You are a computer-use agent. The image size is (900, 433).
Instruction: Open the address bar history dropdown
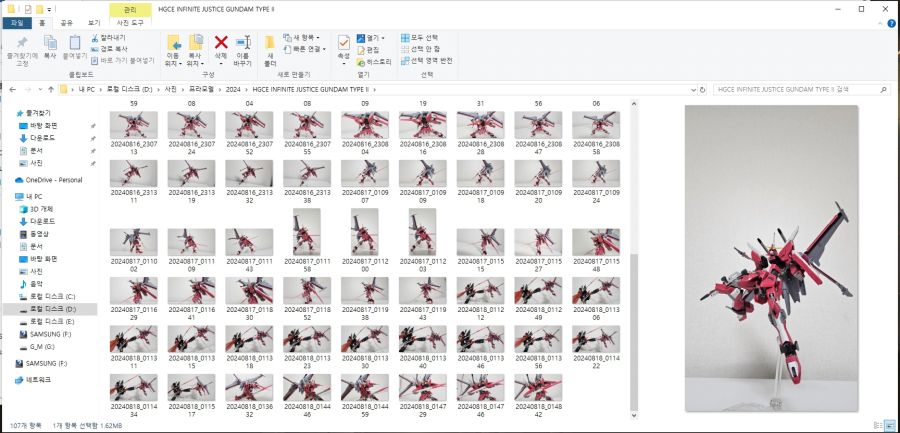tap(693, 90)
